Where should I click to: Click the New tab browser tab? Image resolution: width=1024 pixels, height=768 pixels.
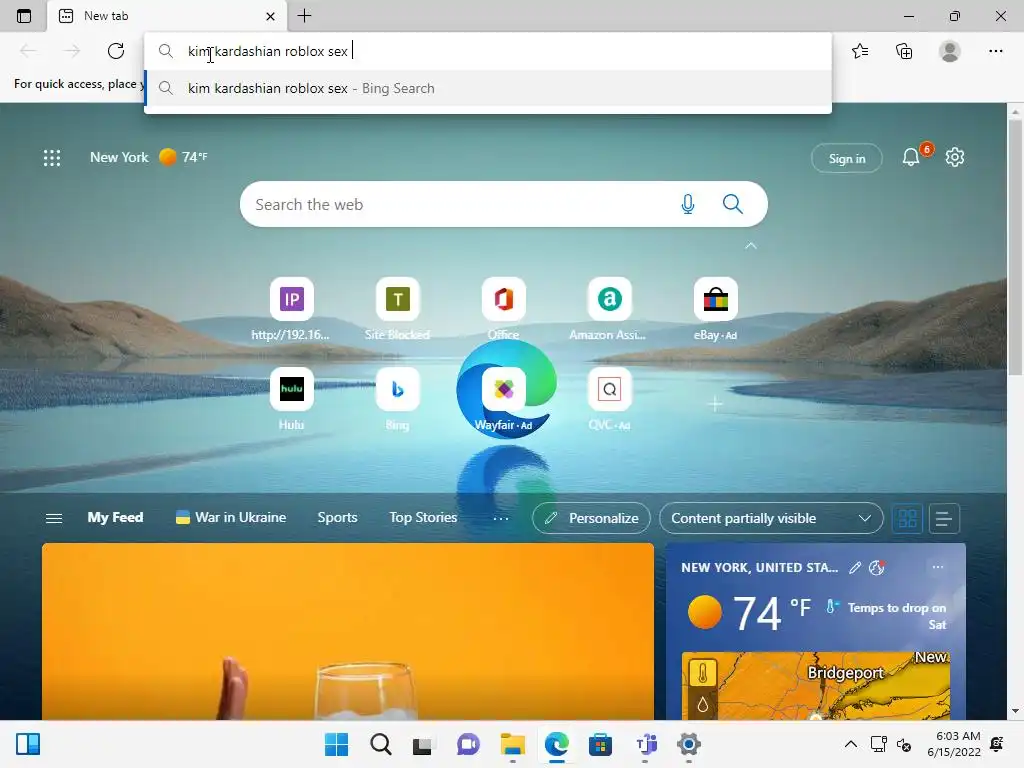point(167,16)
